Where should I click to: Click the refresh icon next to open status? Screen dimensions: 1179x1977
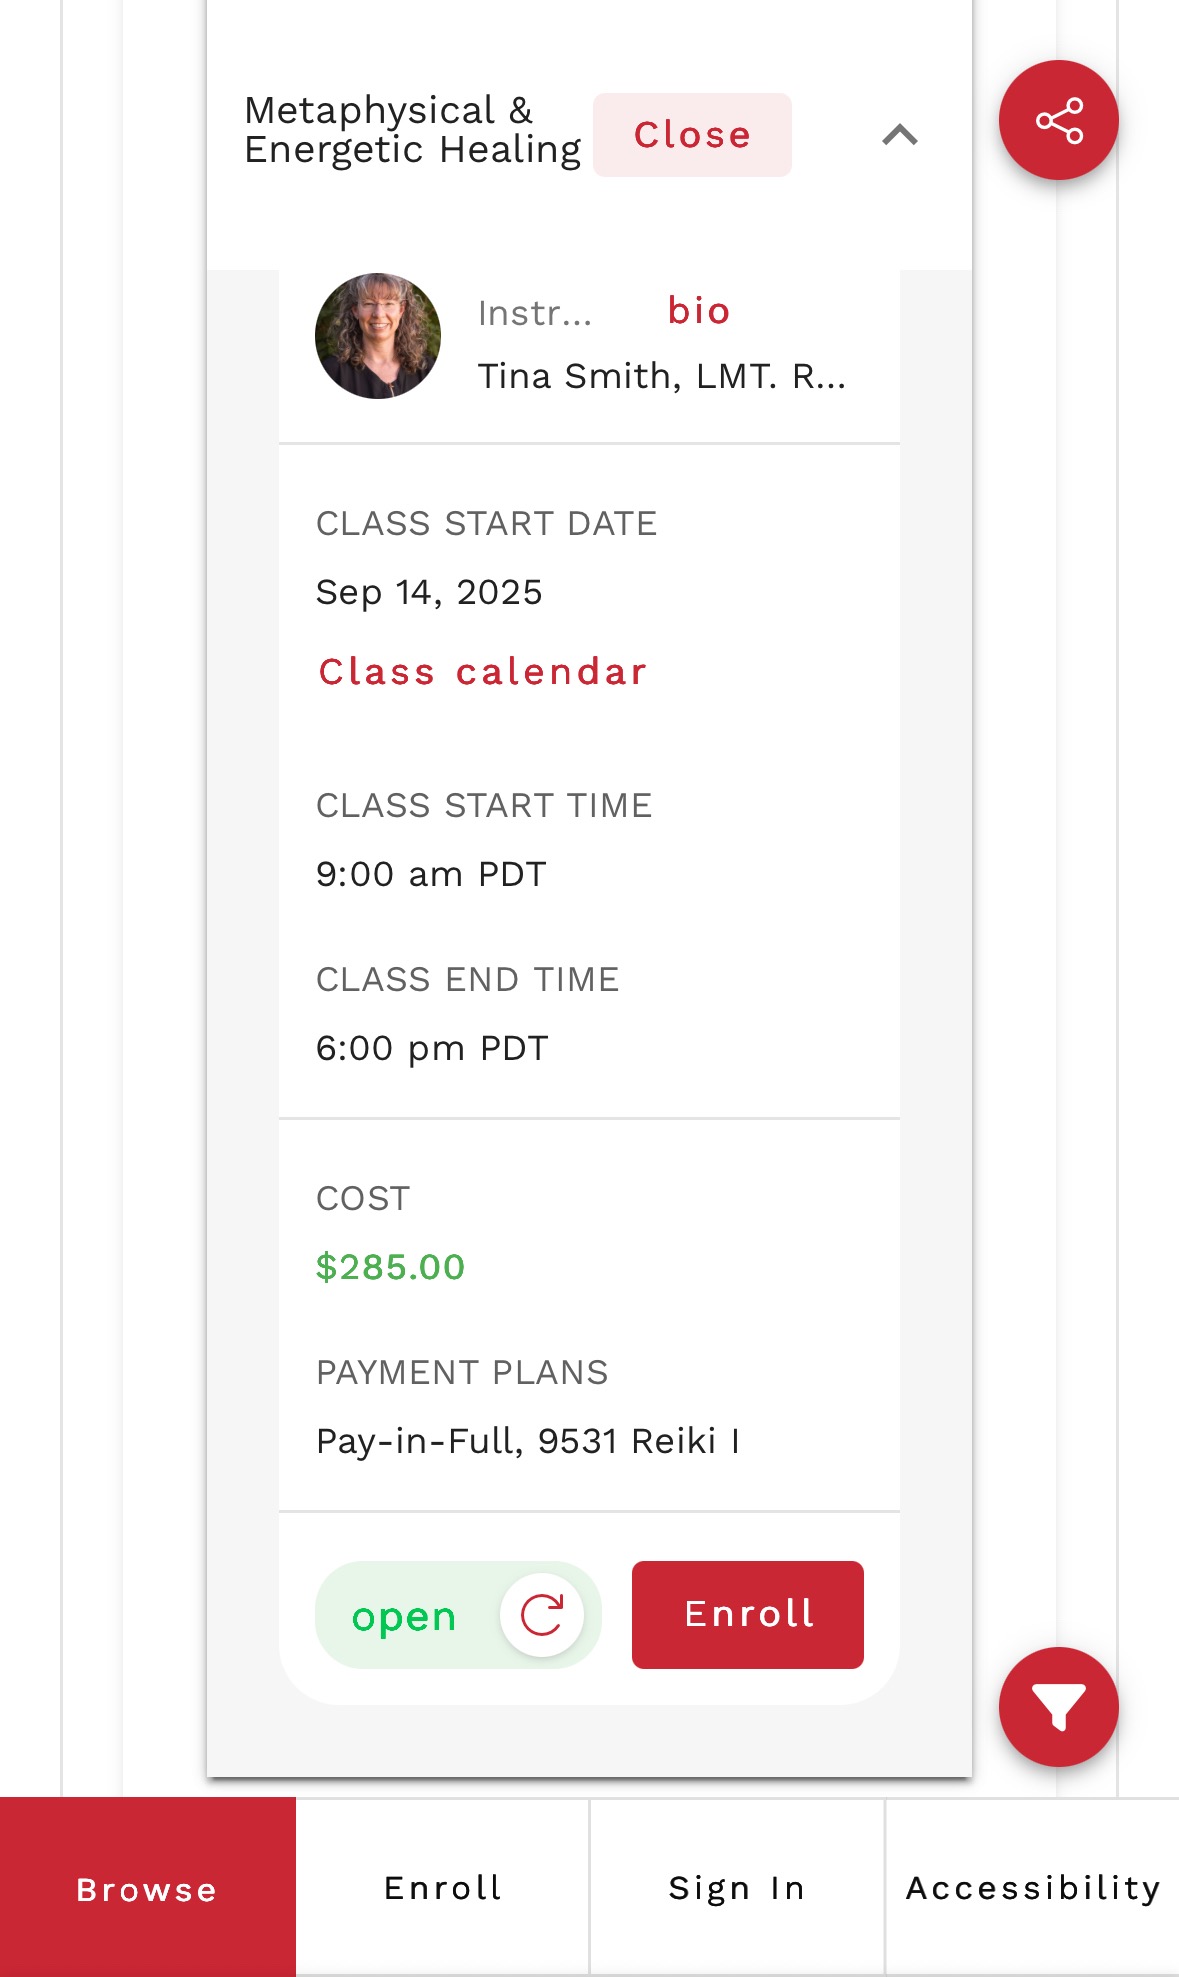point(542,1614)
